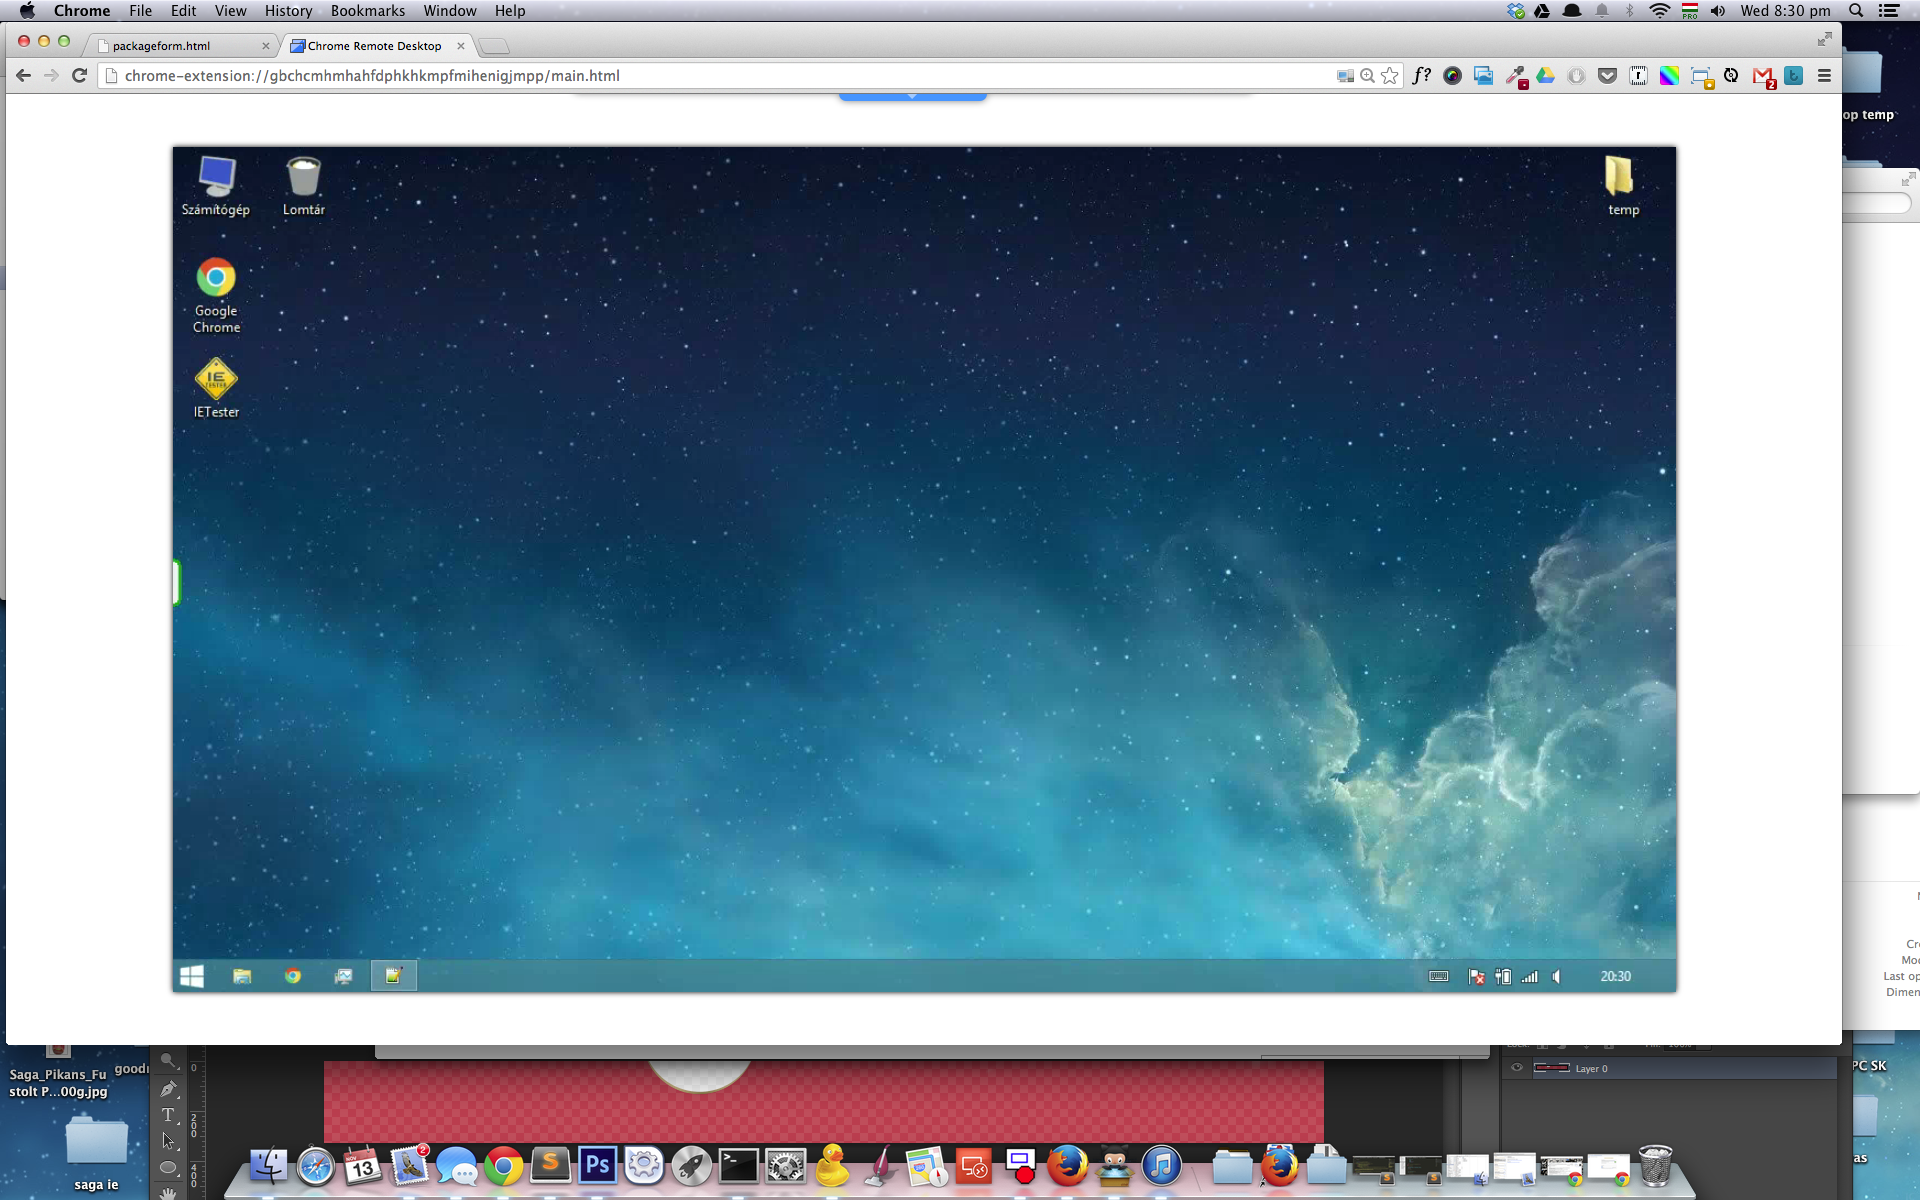Image resolution: width=1920 pixels, height=1200 pixels.
Task: Open the WhatFont f? extension
Action: click(1421, 76)
